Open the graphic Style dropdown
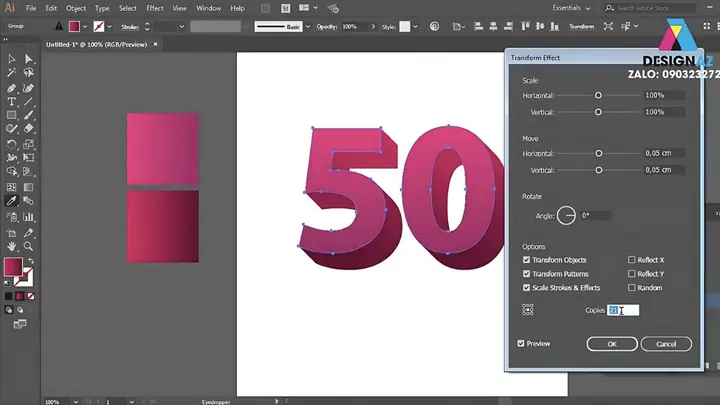Screen dimensions: 720x405 [x=415, y=27]
